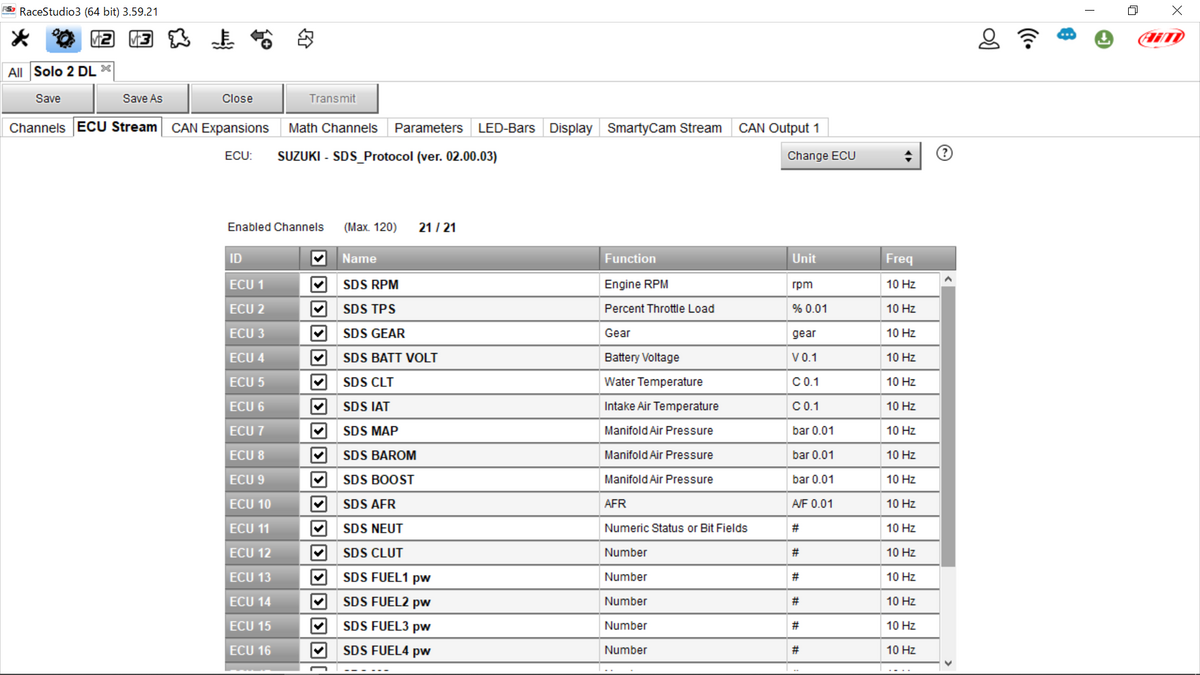1200x675 pixels.
Task: Open the Analysis 3 toolbar icon
Action: click(x=141, y=39)
